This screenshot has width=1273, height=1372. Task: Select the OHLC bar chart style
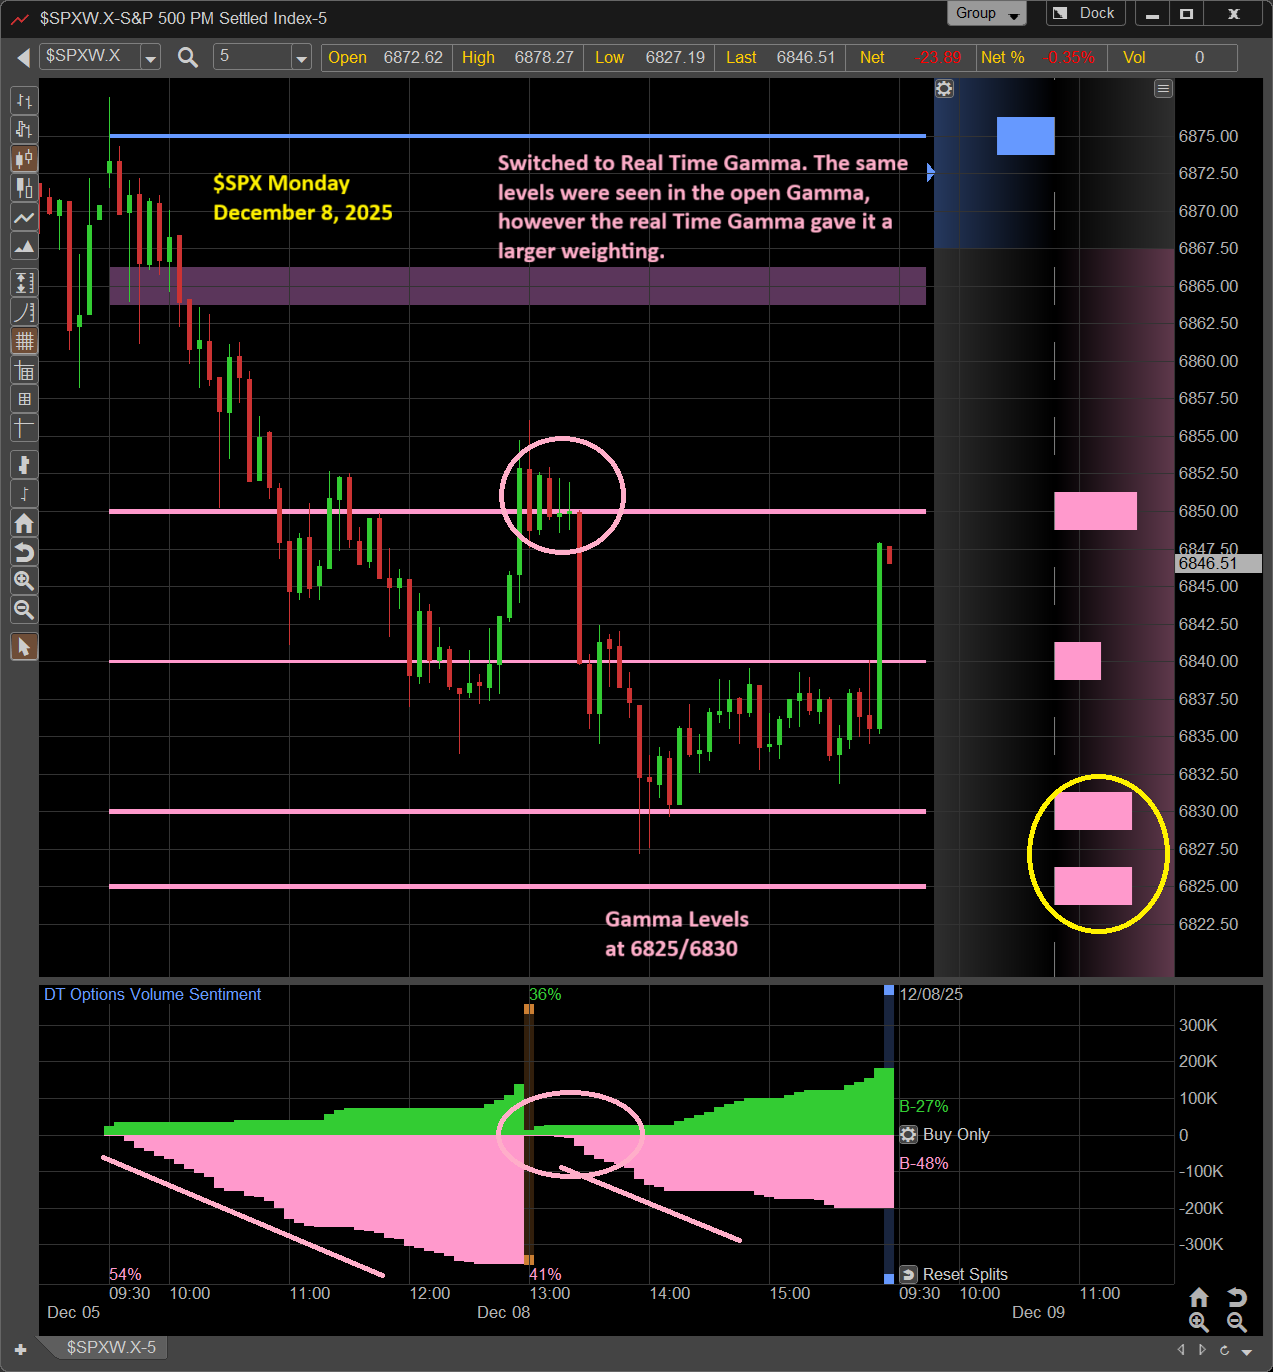24,101
